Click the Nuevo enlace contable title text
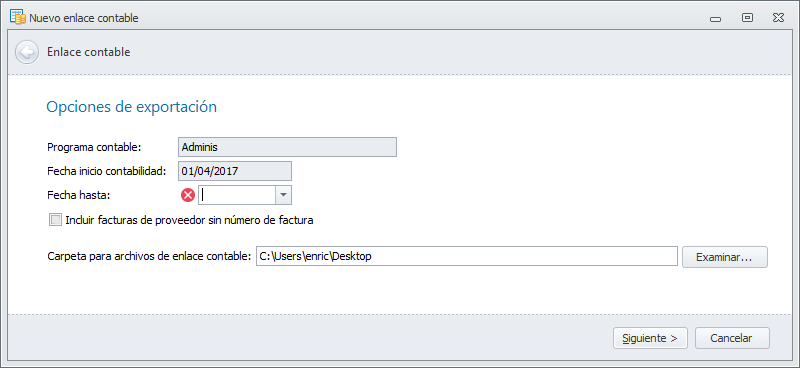Viewport: 800px width, 368px height. (84, 18)
